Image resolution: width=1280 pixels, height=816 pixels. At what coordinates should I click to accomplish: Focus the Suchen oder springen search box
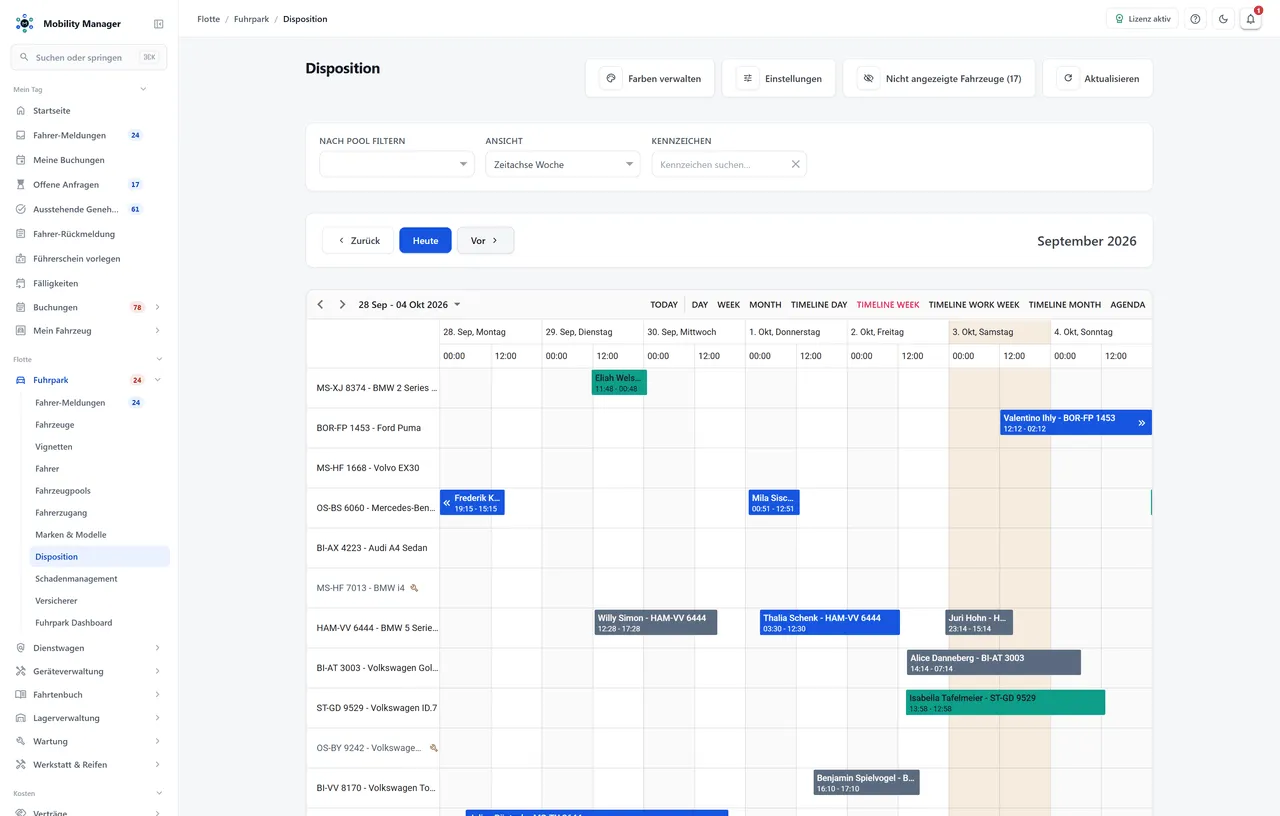[x=89, y=57]
